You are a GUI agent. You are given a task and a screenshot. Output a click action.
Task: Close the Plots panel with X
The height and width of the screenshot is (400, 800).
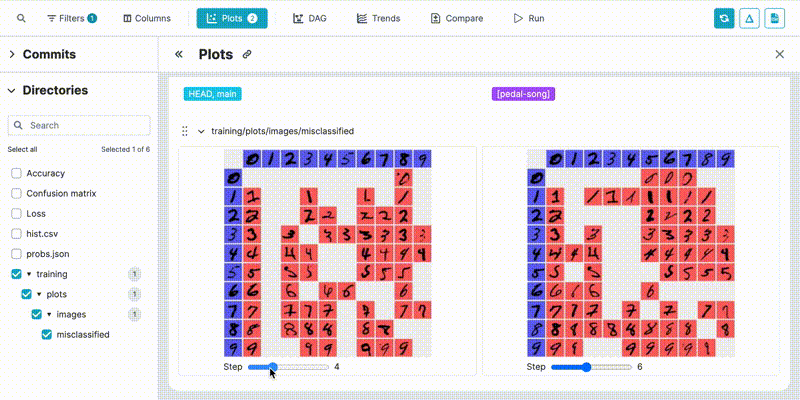(780, 55)
